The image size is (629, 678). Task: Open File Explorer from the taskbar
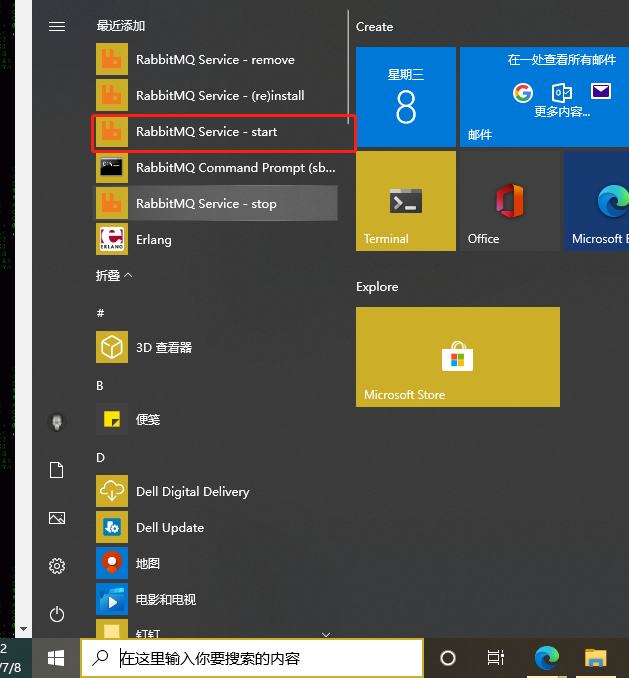click(x=596, y=658)
